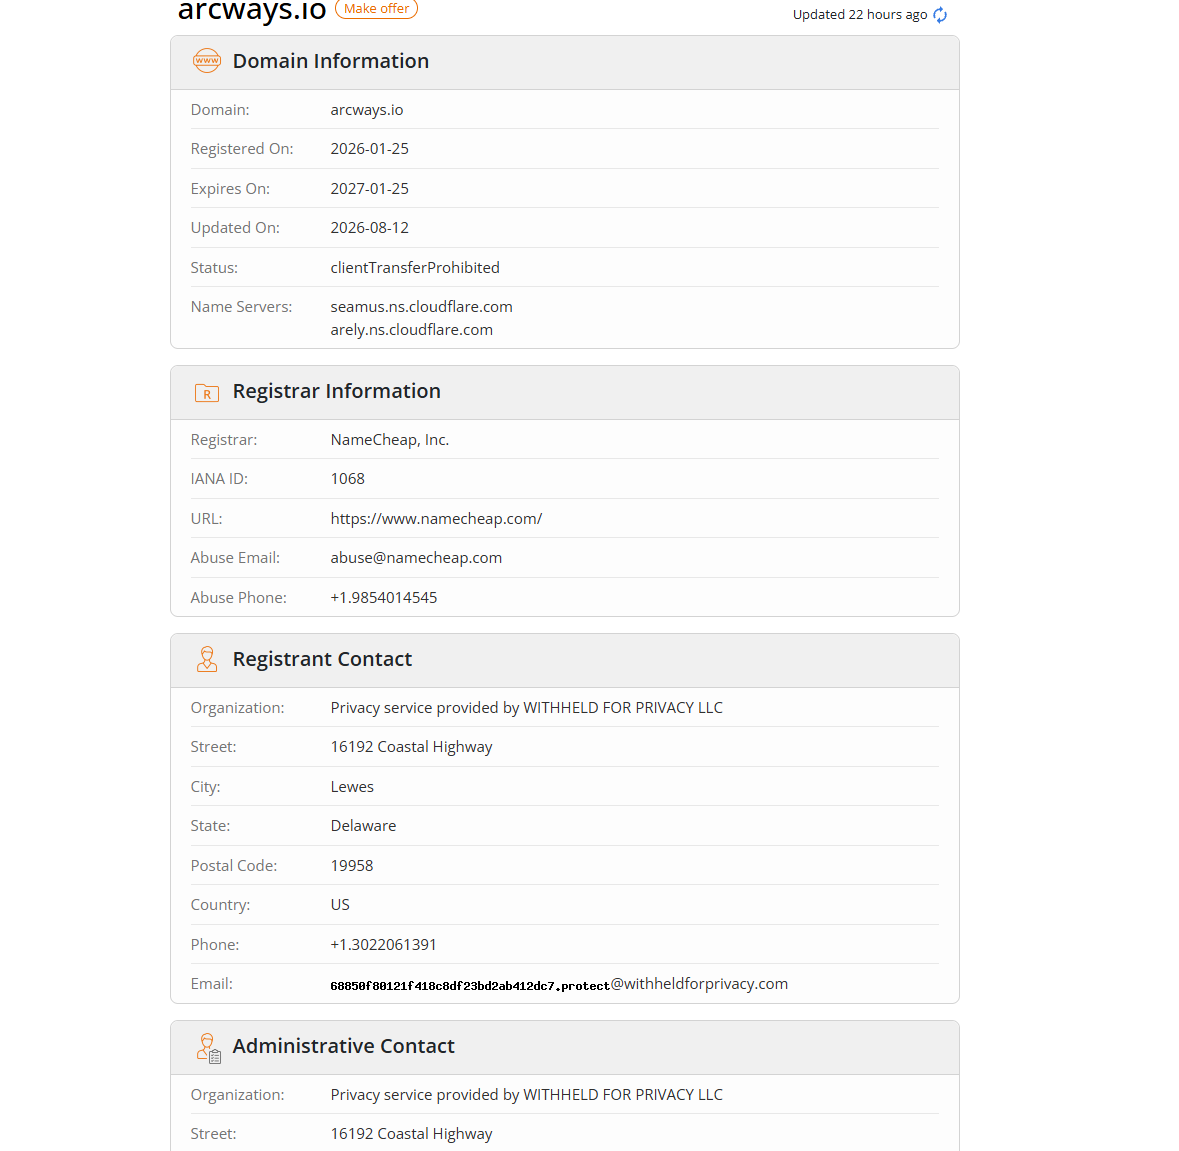The height and width of the screenshot is (1151, 1179).
Task: Click the abuse phone number +1.9854014545
Action: tap(383, 598)
